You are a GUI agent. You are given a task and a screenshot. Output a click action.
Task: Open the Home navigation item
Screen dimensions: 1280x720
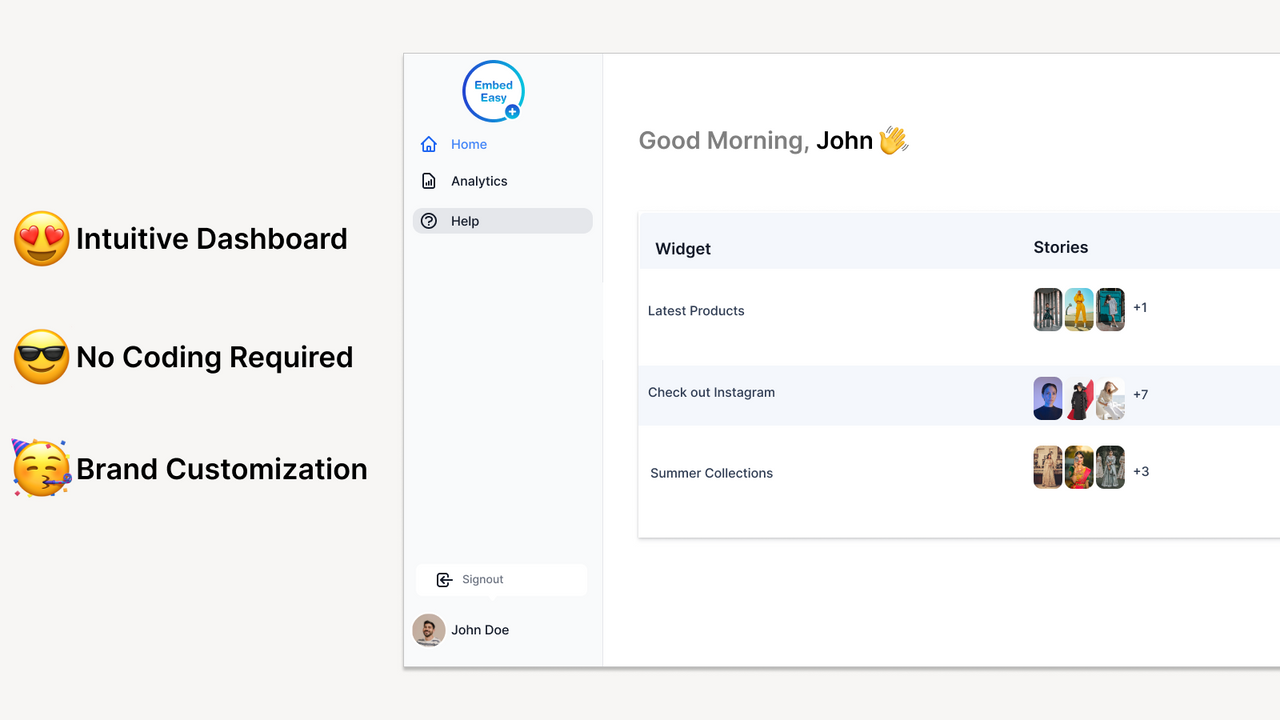tap(467, 144)
